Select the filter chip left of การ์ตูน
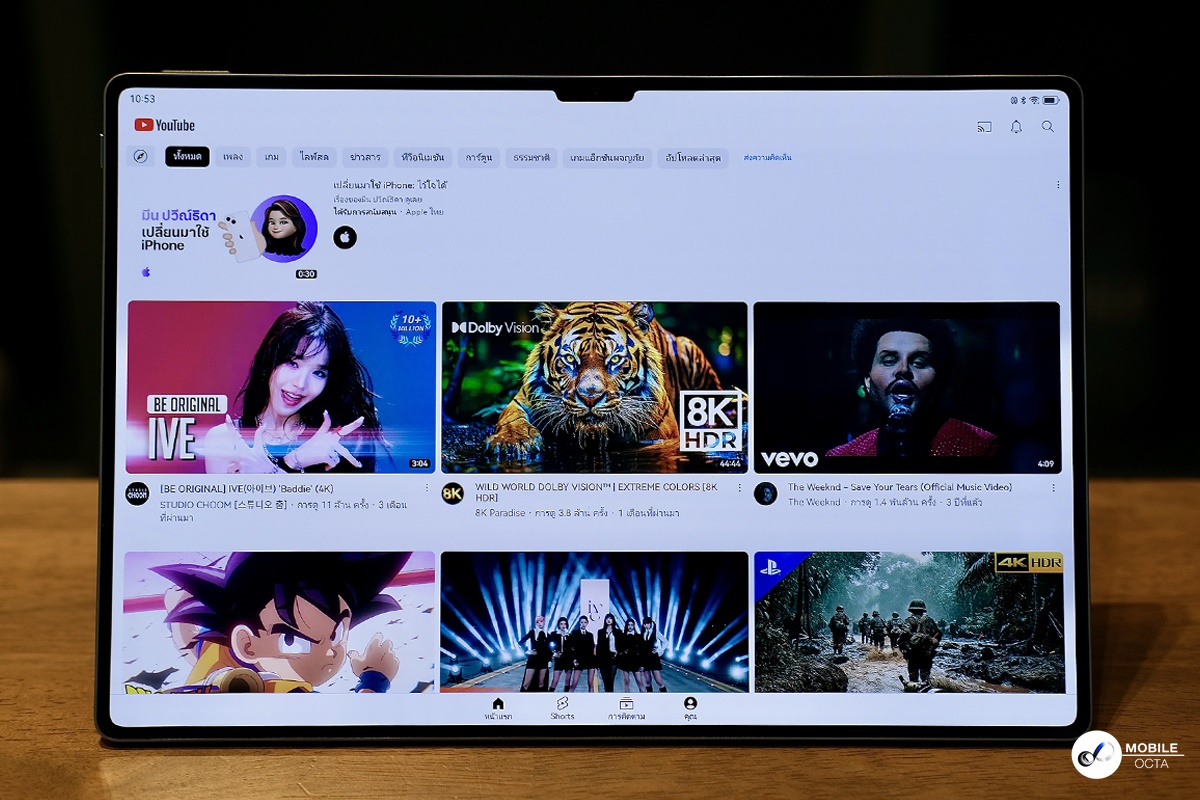Screen dimensions: 1200x800 click(422, 157)
